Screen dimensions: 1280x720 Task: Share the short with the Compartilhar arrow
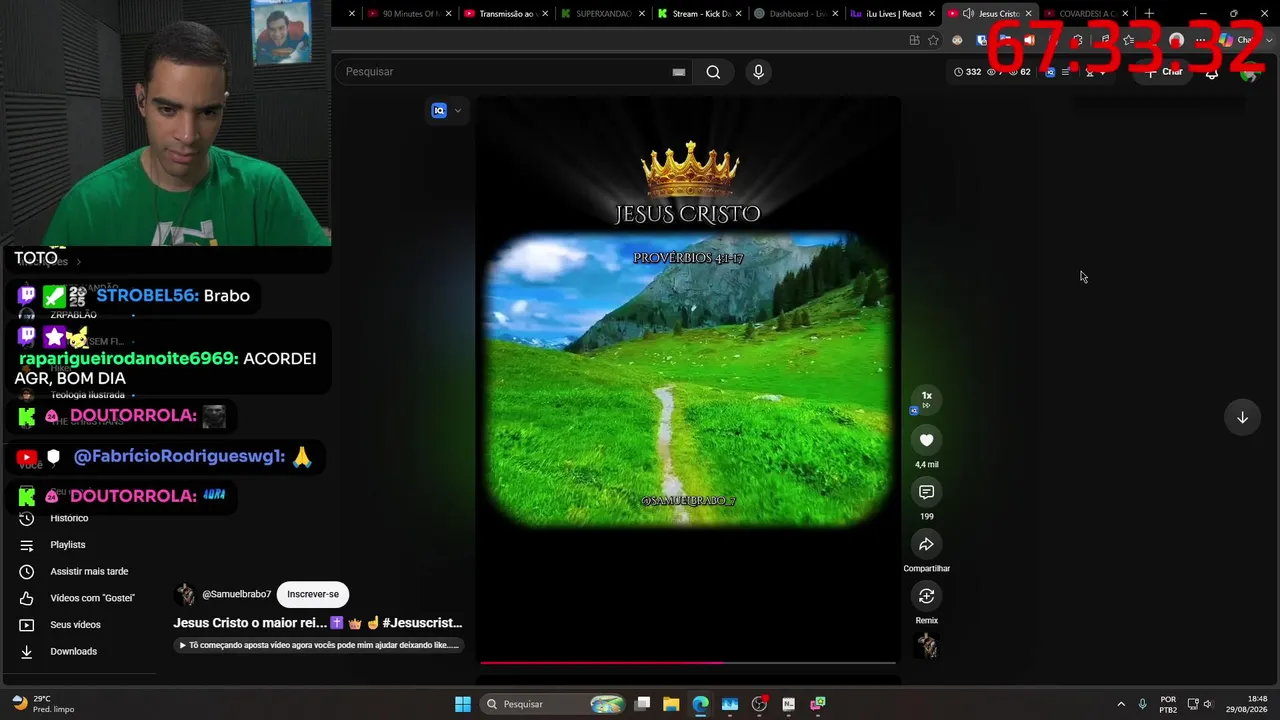pos(926,544)
